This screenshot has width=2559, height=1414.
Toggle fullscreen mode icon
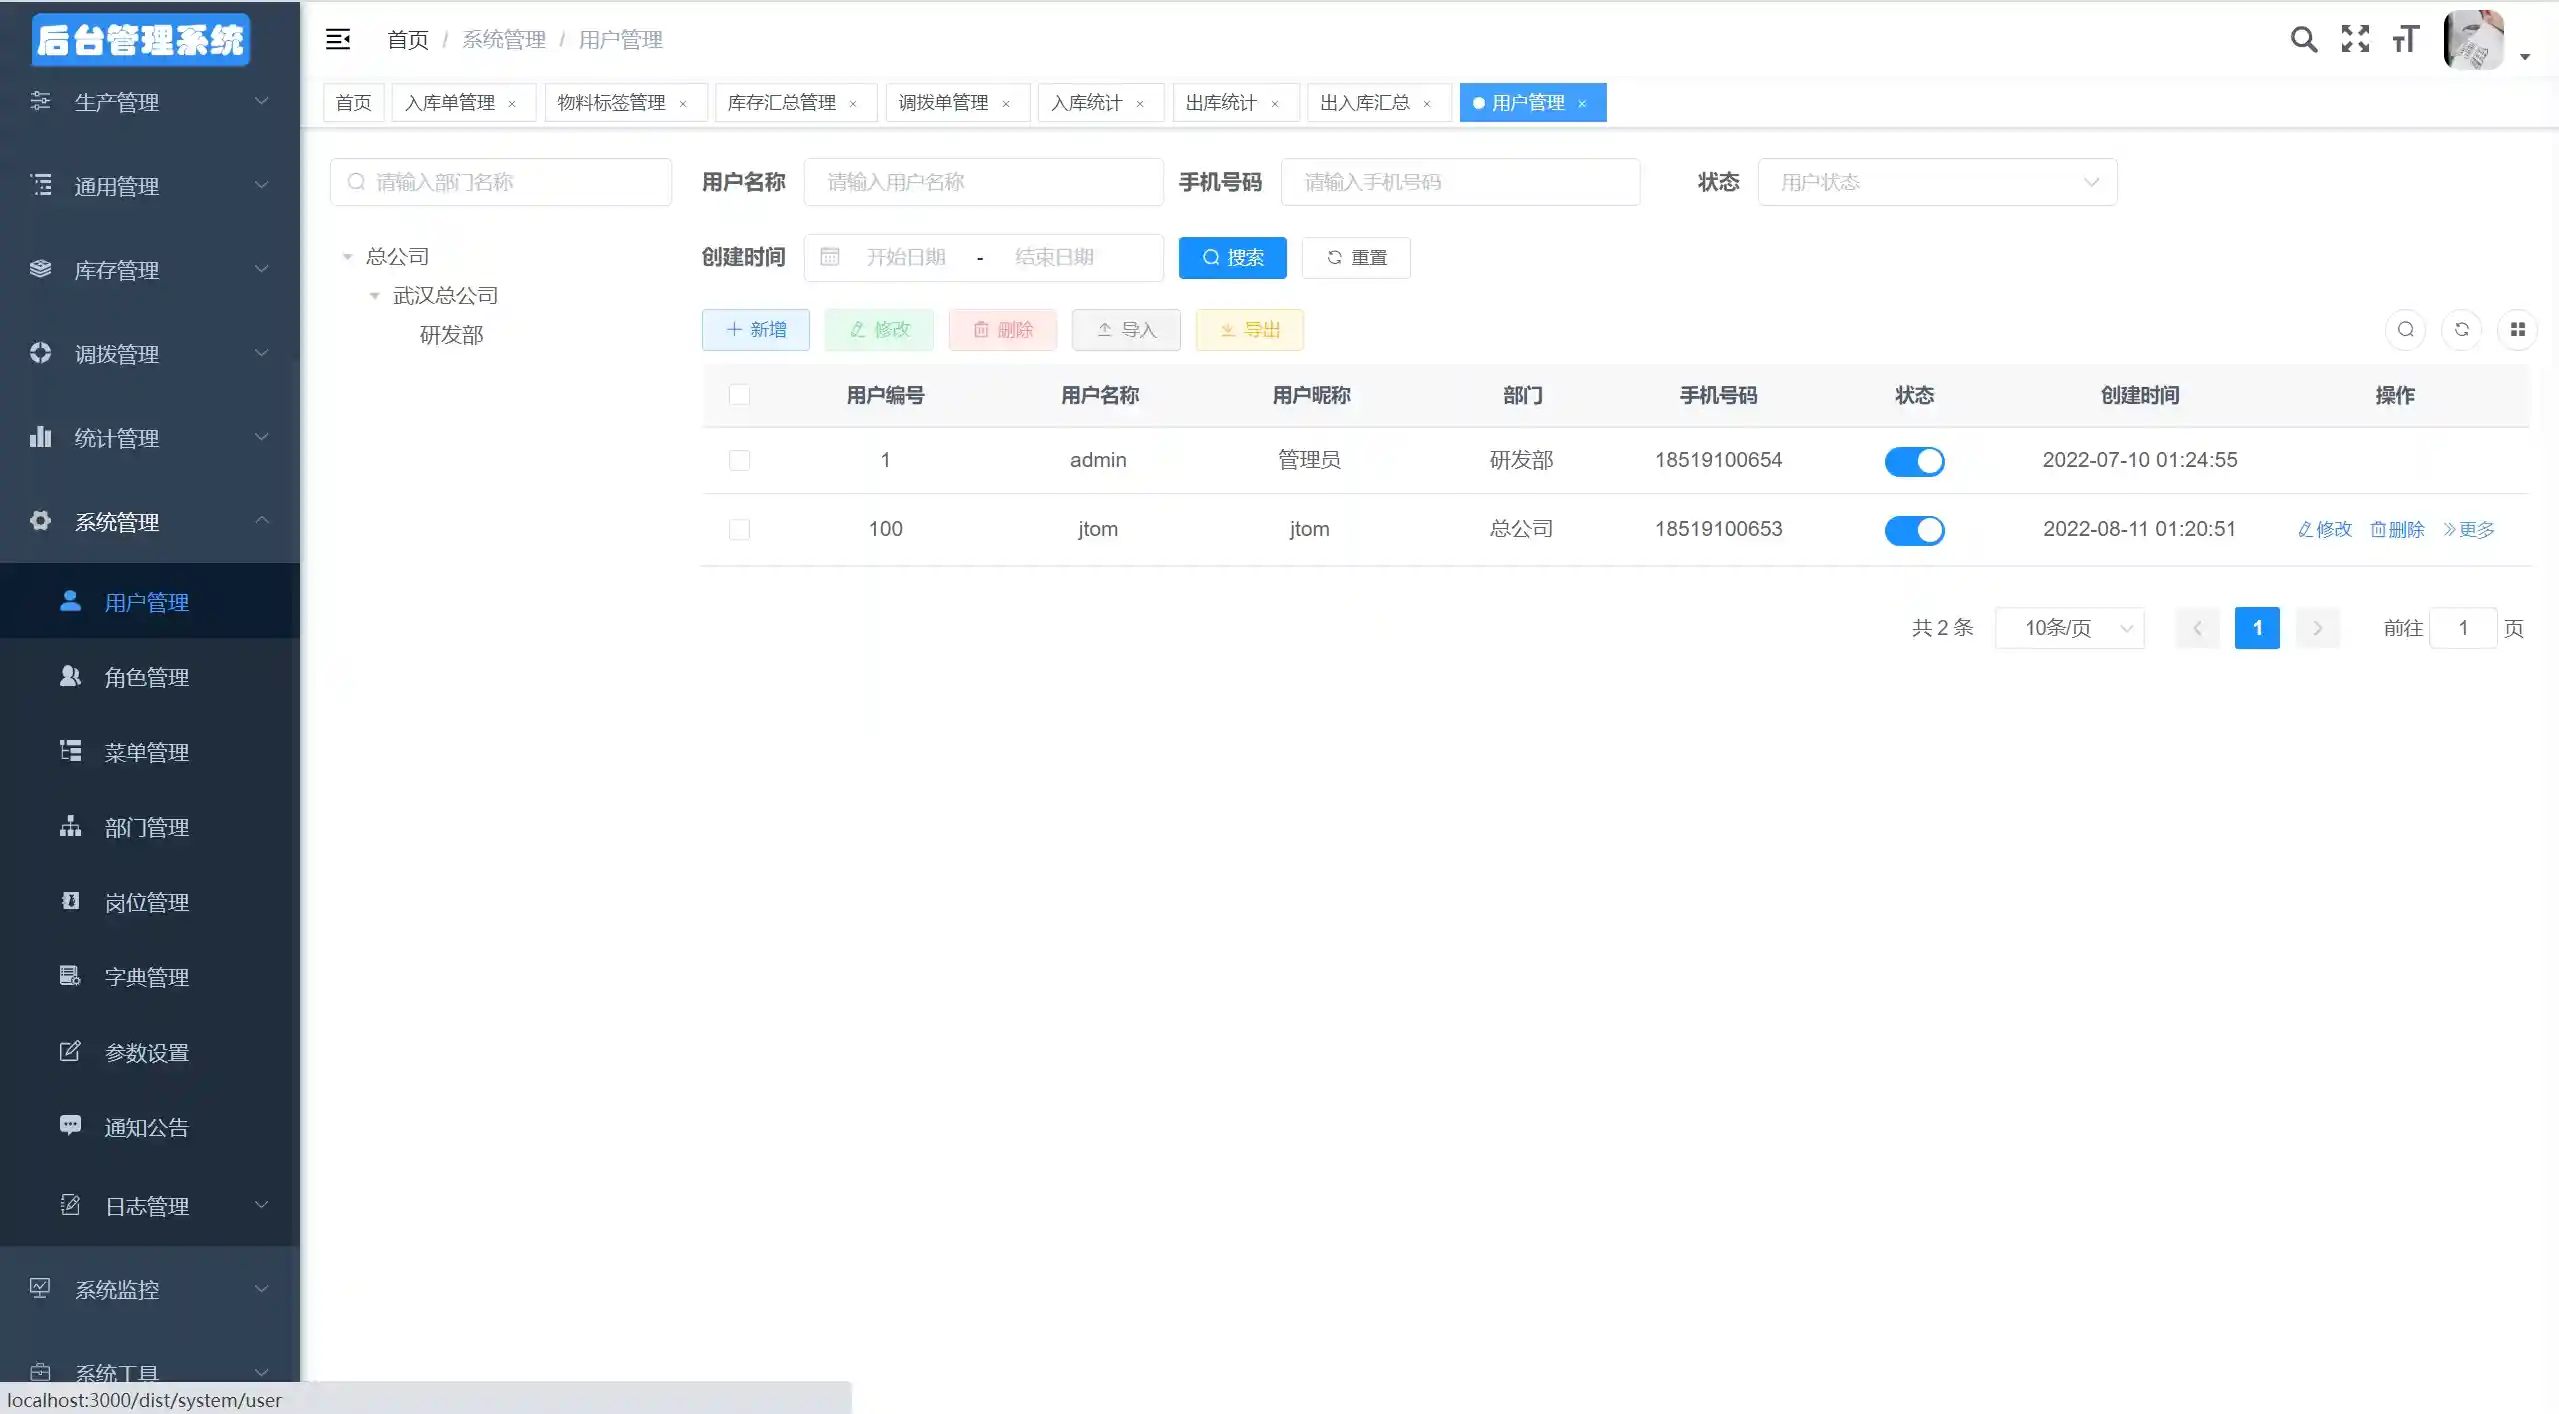tap(2355, 39)
